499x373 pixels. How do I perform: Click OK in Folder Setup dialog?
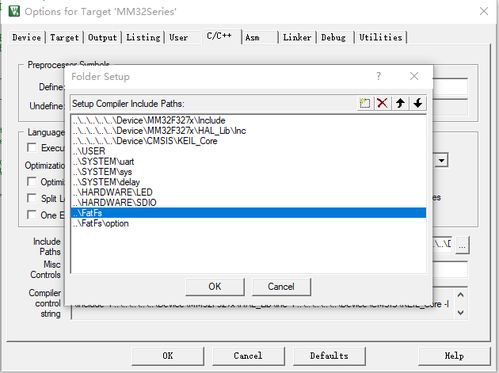215,287
